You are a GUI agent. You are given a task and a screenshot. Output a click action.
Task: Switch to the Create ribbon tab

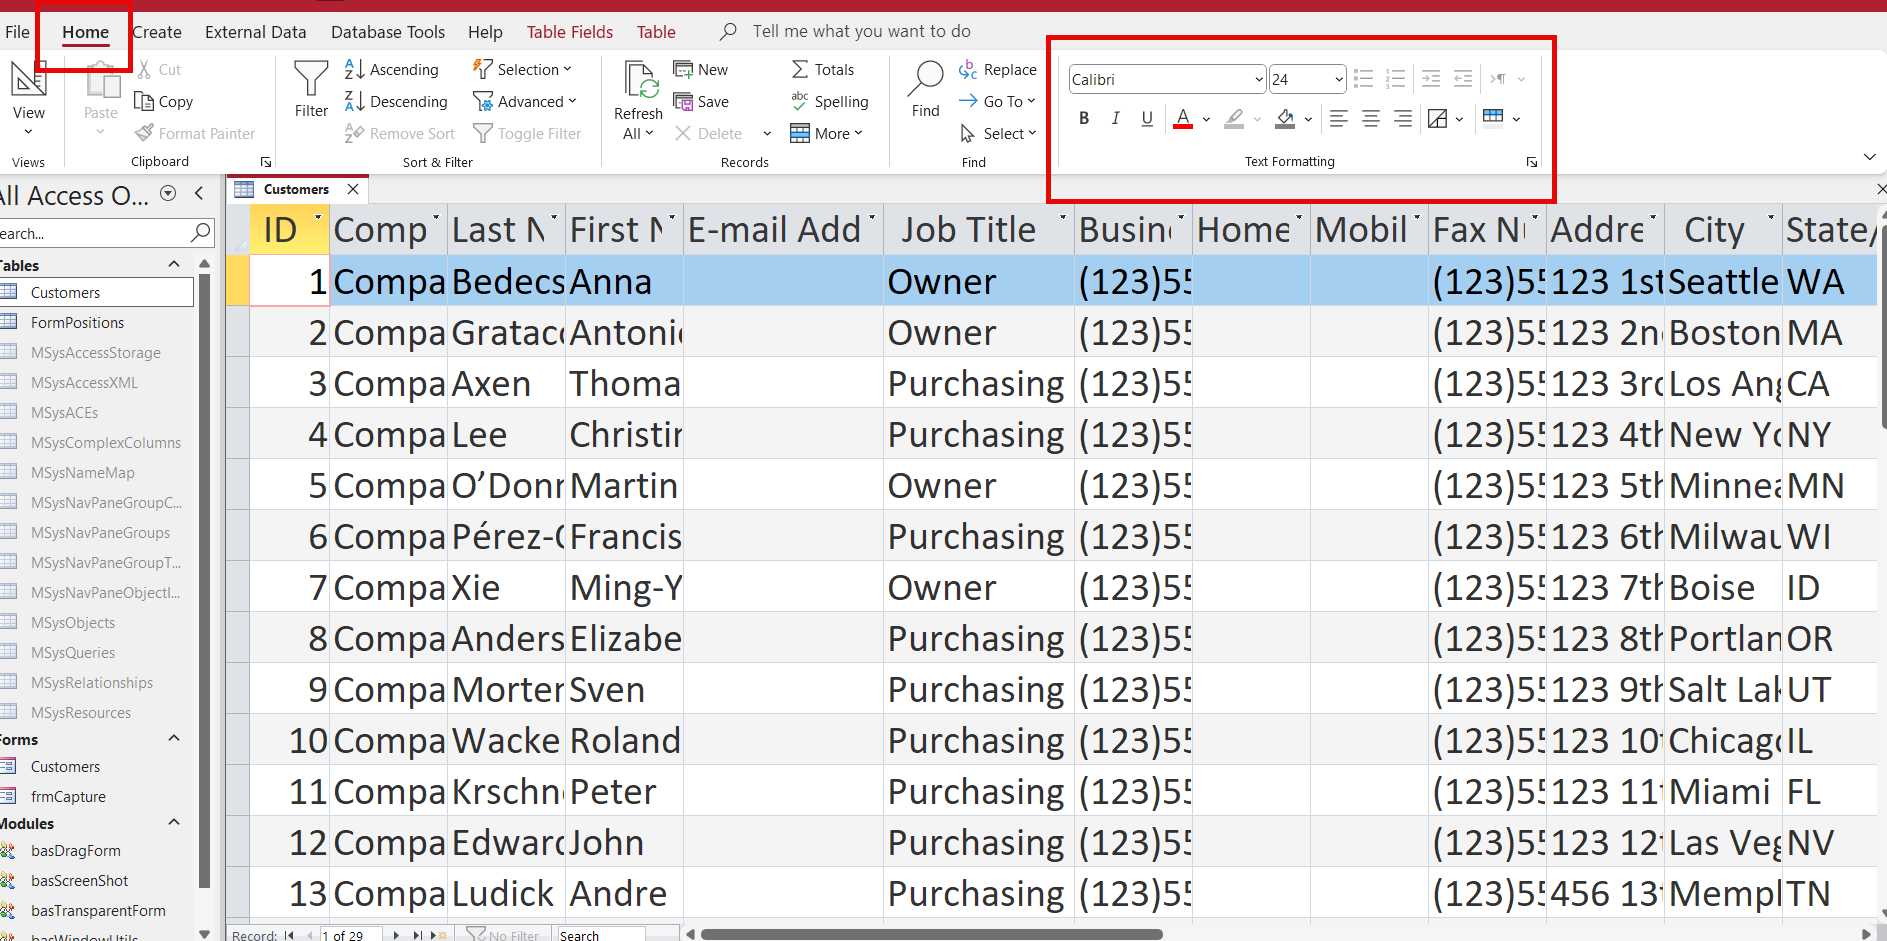coord(157,32)
